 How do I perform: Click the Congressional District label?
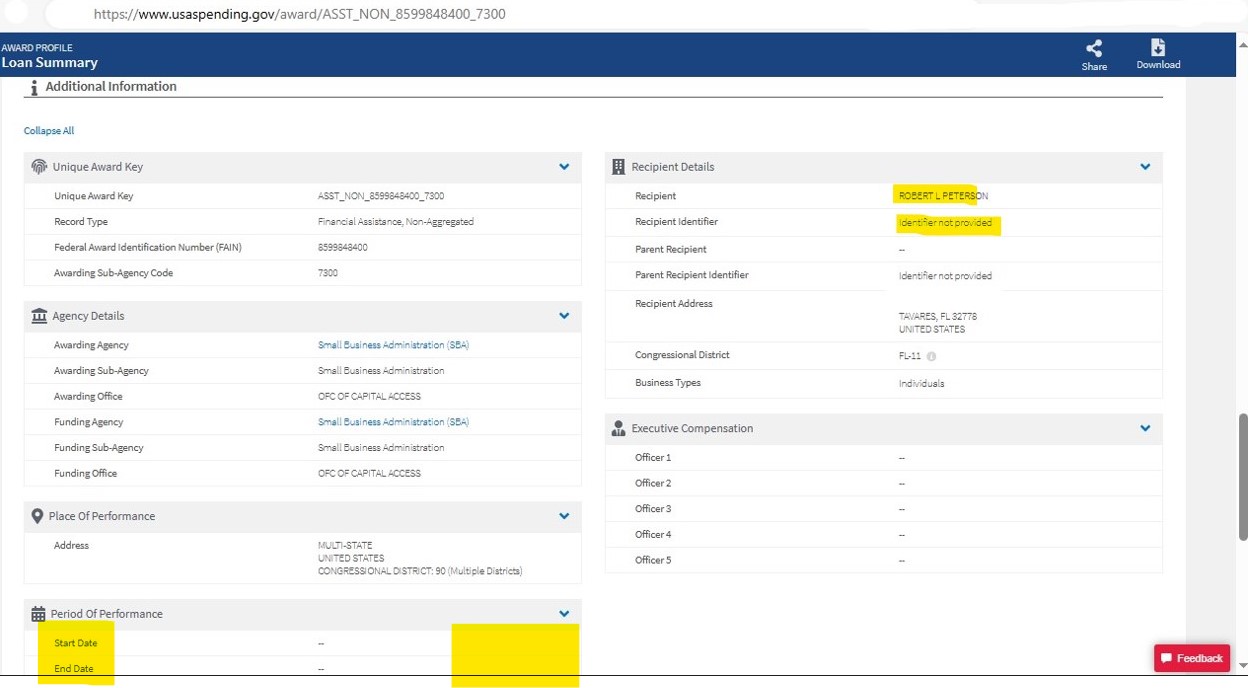click(x=682, y=355)
